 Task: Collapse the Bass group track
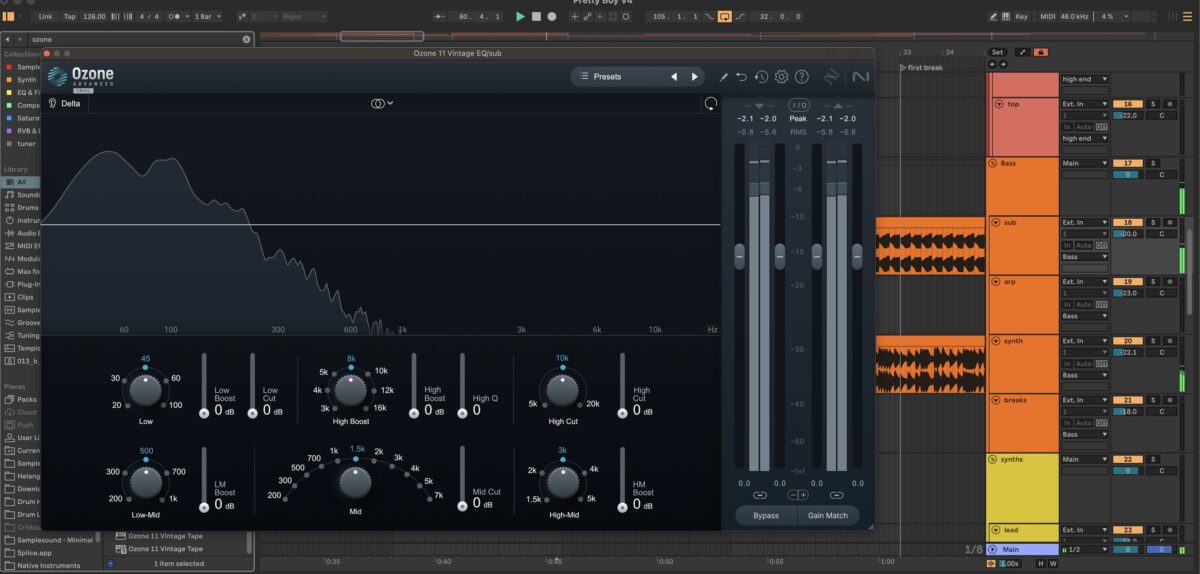click(x=993, y=163)
